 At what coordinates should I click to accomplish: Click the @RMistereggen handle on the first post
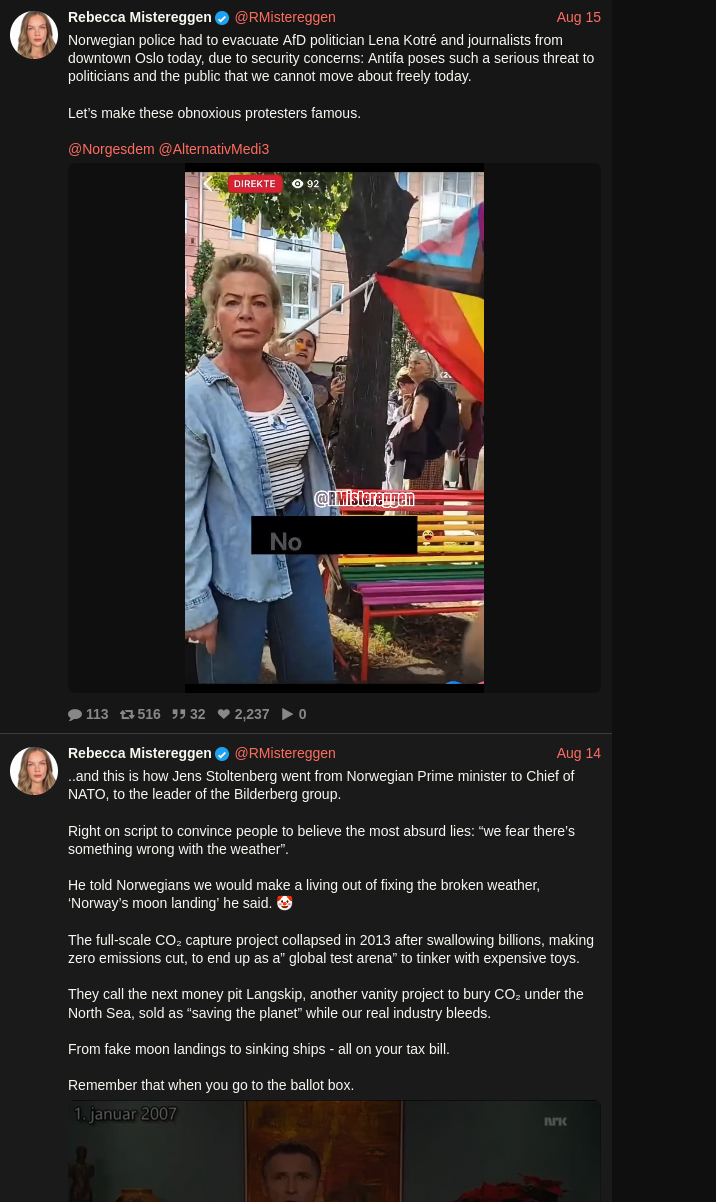point(285,17)
